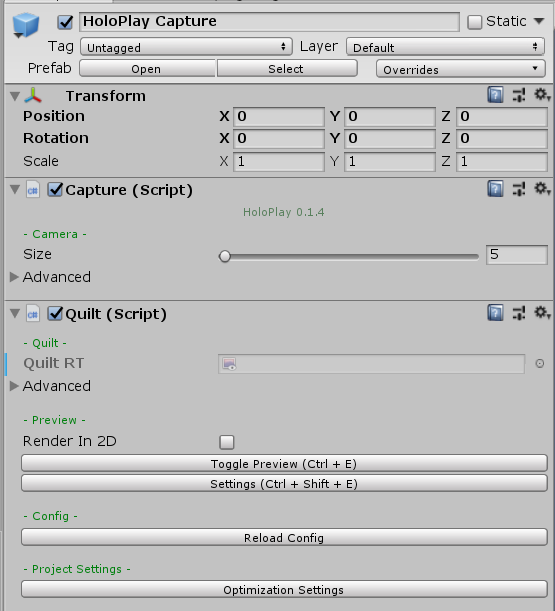This screenshot has height=611, width=555.
Task: Click the Scale label
Action: point(41,161)
